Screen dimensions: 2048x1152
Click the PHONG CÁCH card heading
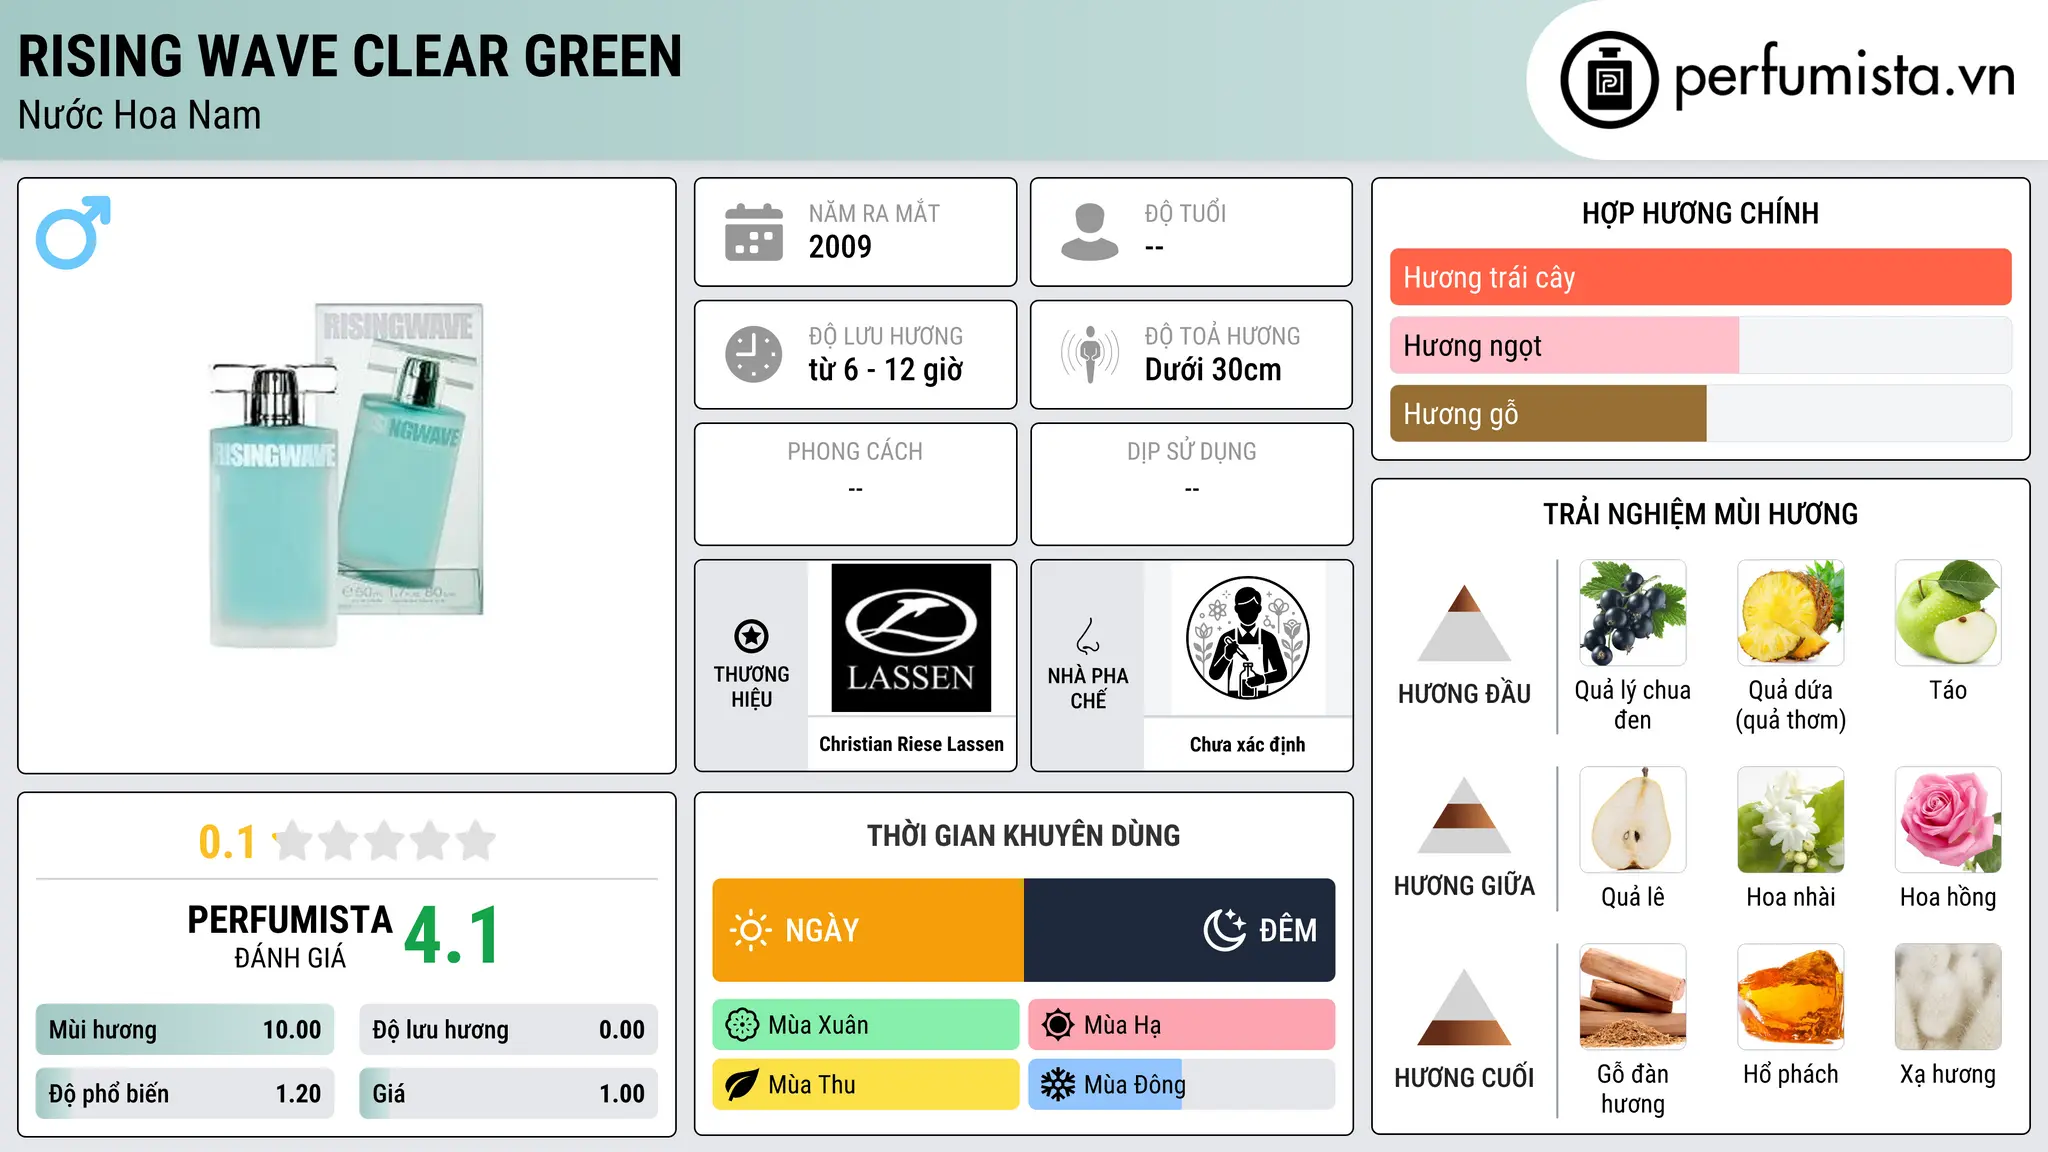coord(855,452)
